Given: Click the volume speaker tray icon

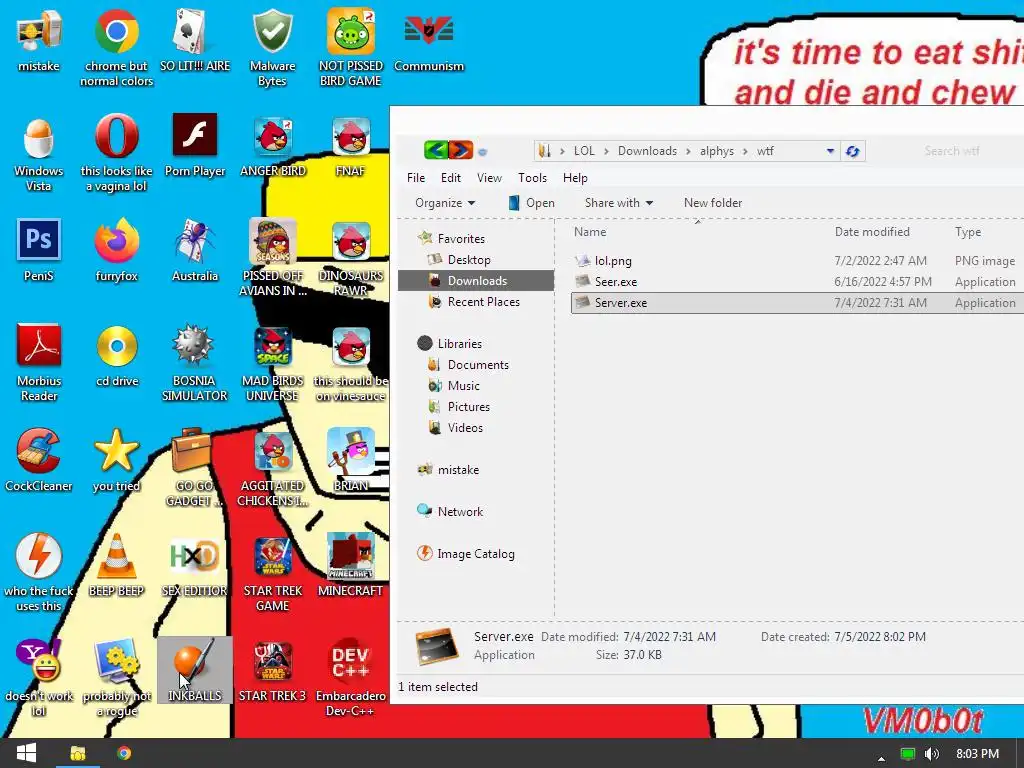Looking at the screenshot, I should pyautogui.click(x=932, y=754).
